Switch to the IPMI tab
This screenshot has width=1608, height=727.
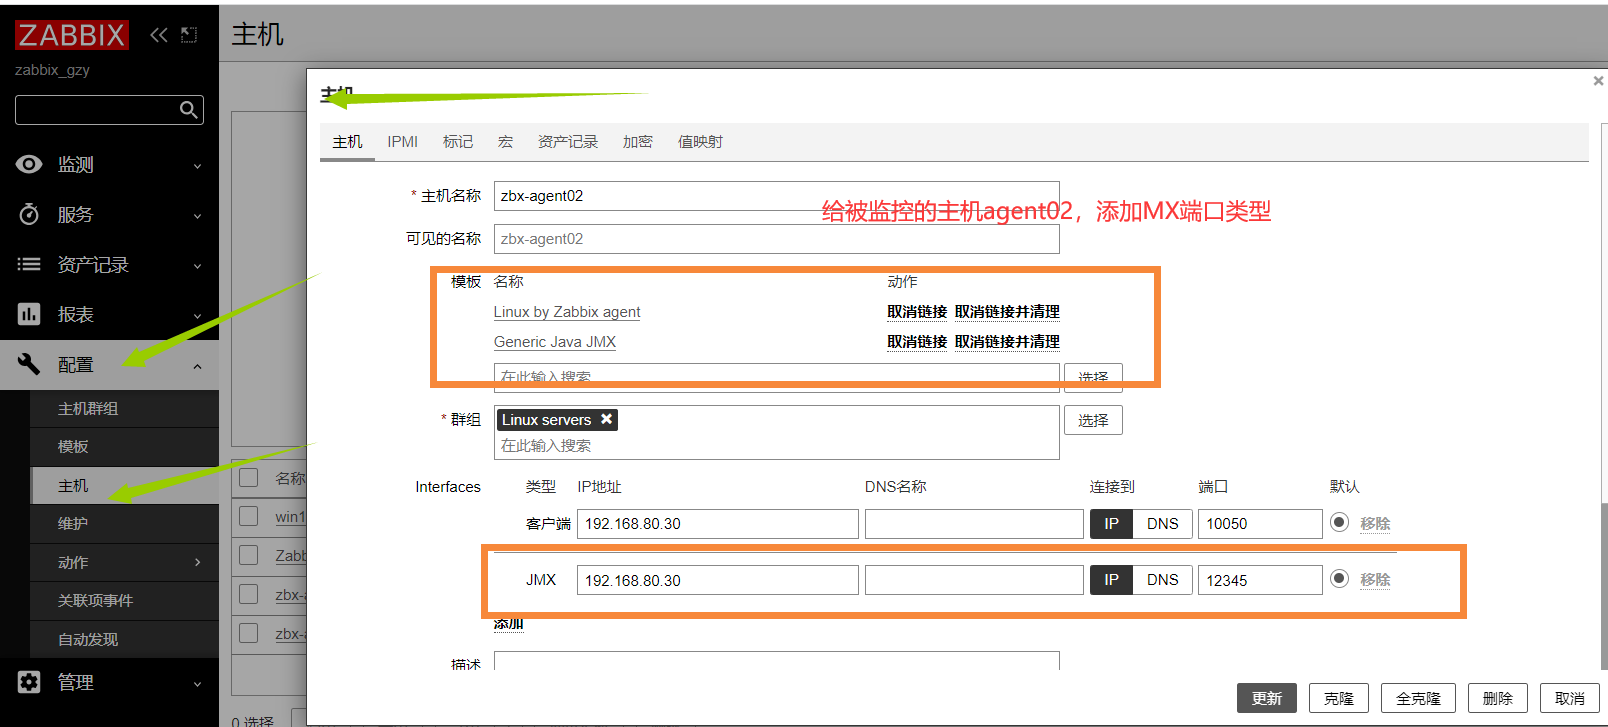click(403, 142)
